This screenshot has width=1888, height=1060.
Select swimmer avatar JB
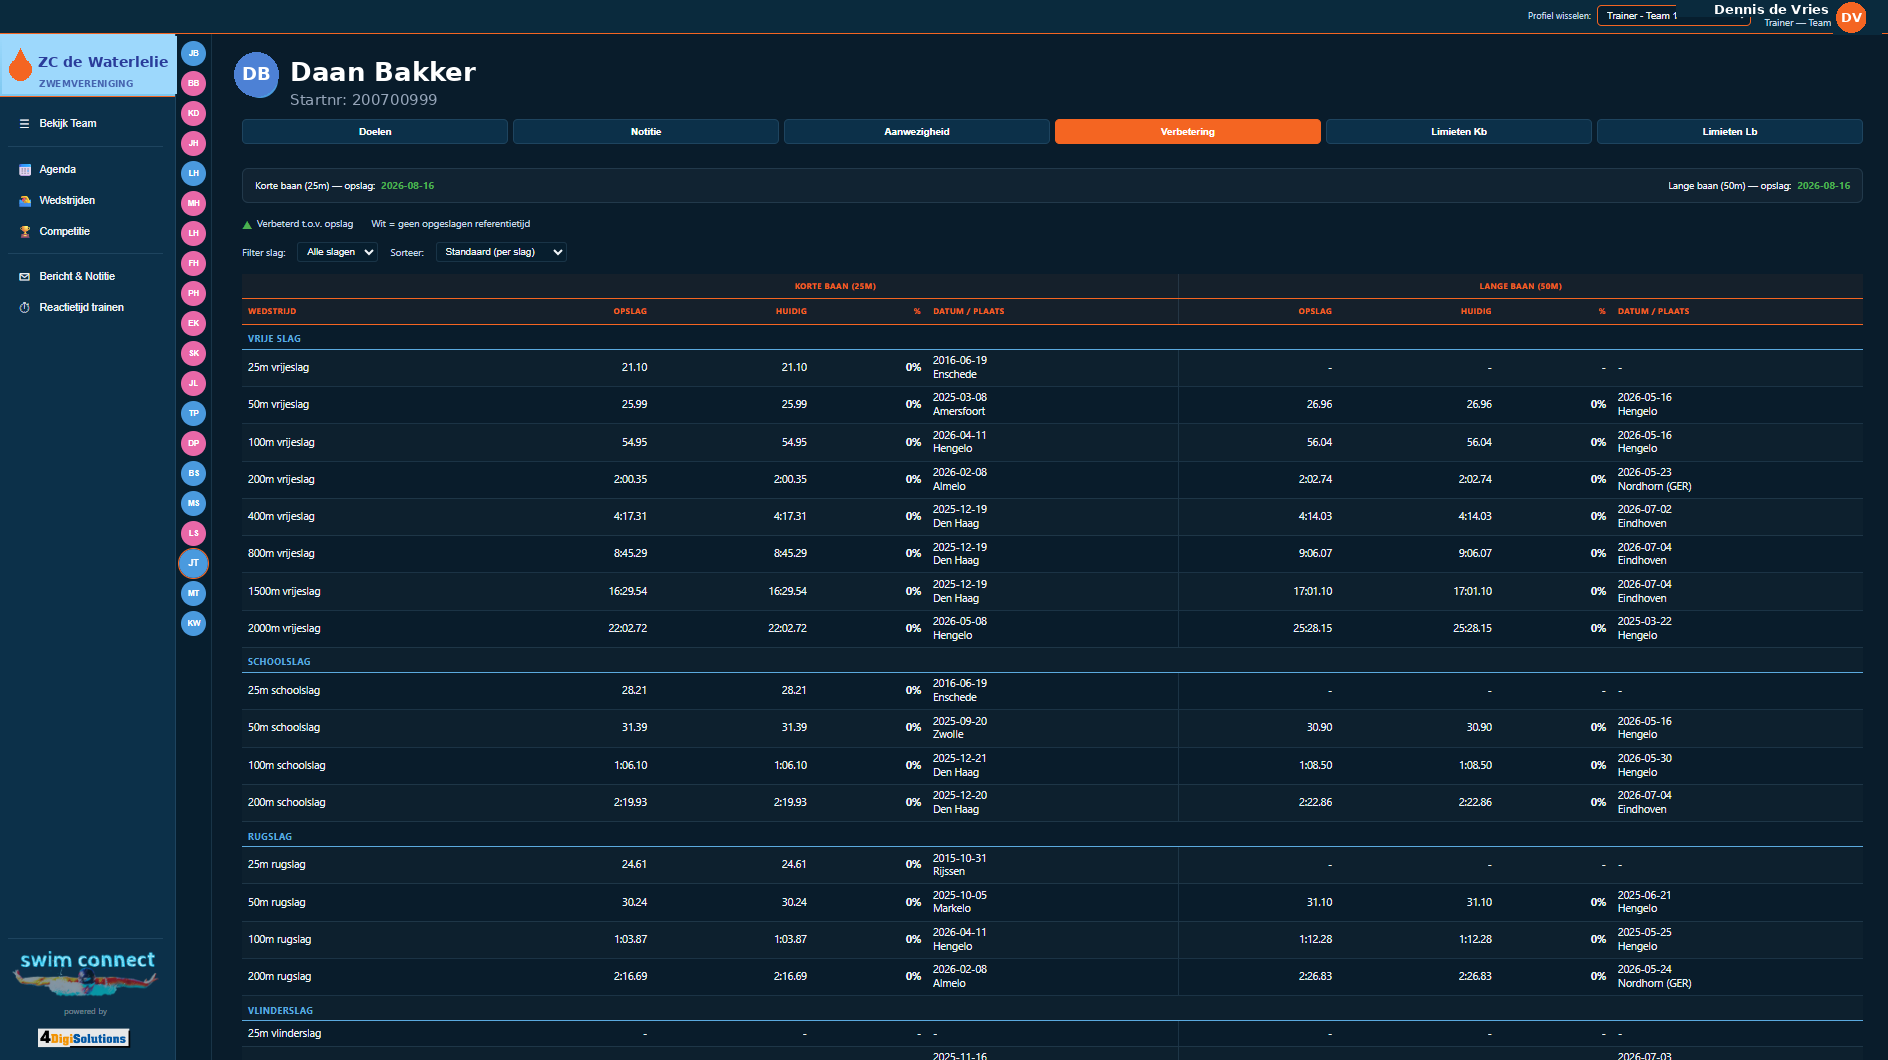pyautogui.click(x=194, y=53)
